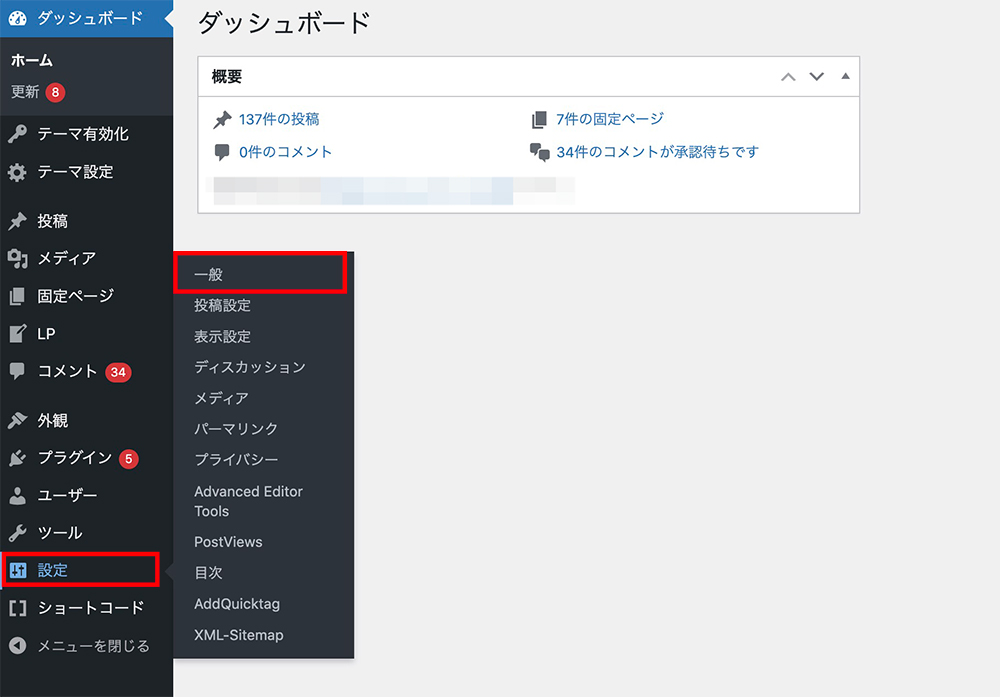Open 目次 settings
Screen dimensions: 1000x697
point(209,573)
